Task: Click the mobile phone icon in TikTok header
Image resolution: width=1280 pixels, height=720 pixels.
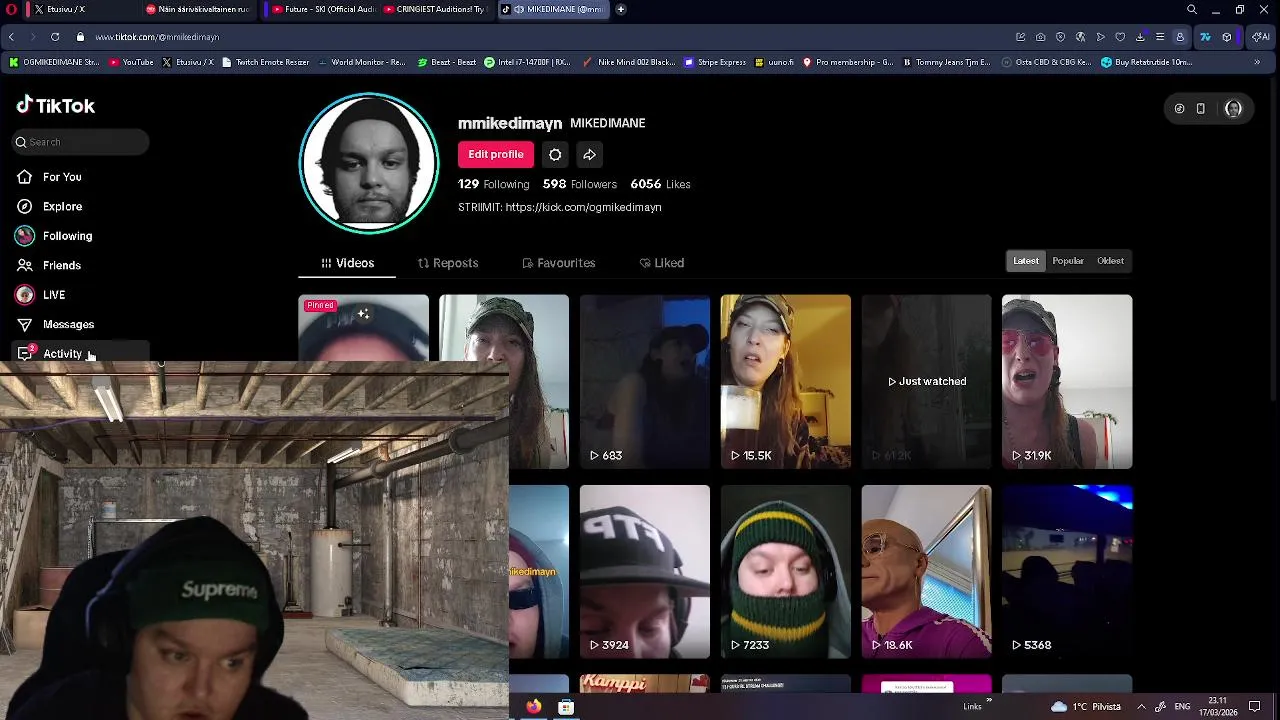Action: [1201, 109]
